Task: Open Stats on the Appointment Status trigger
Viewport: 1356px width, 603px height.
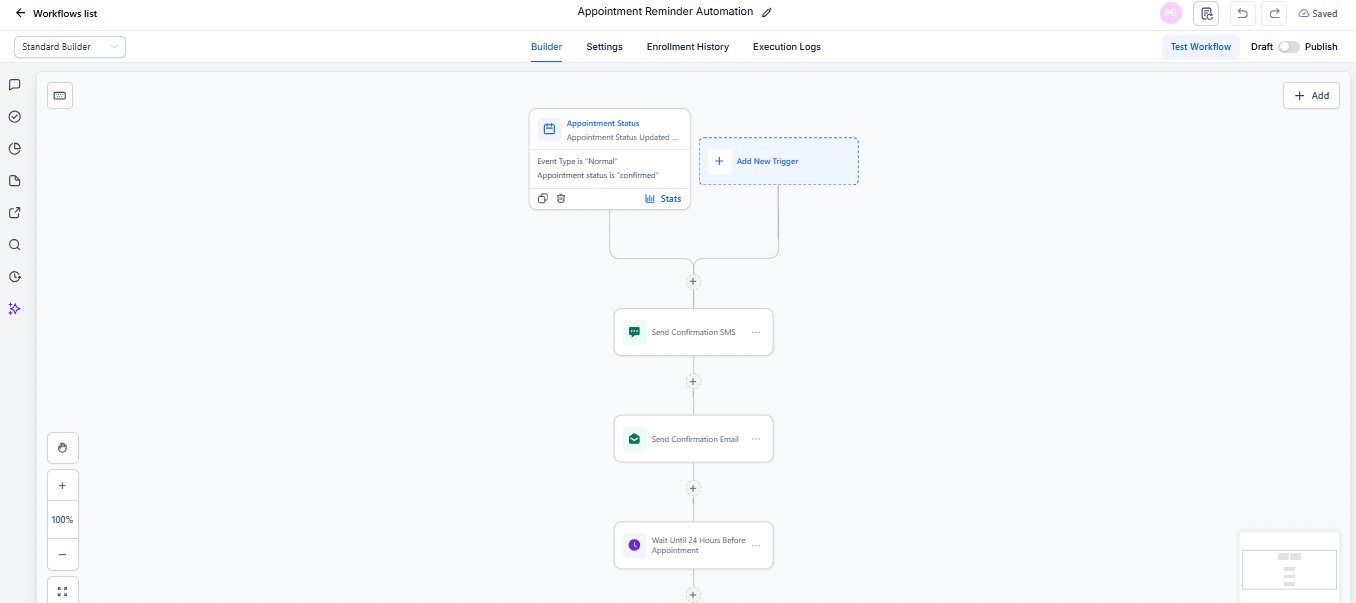Action: (x=663, y=199)
